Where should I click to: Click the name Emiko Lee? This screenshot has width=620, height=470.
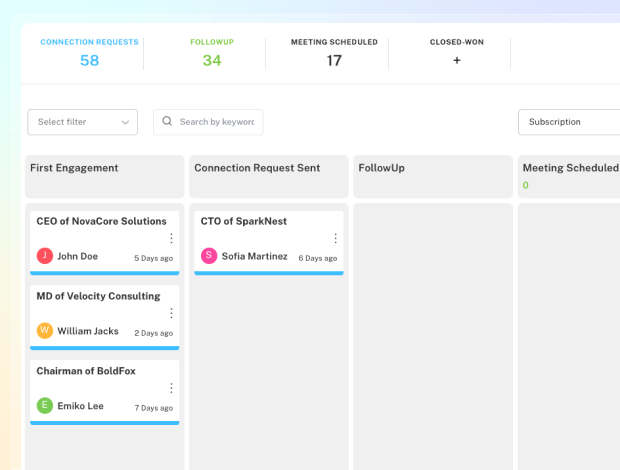tap(80, 406)
